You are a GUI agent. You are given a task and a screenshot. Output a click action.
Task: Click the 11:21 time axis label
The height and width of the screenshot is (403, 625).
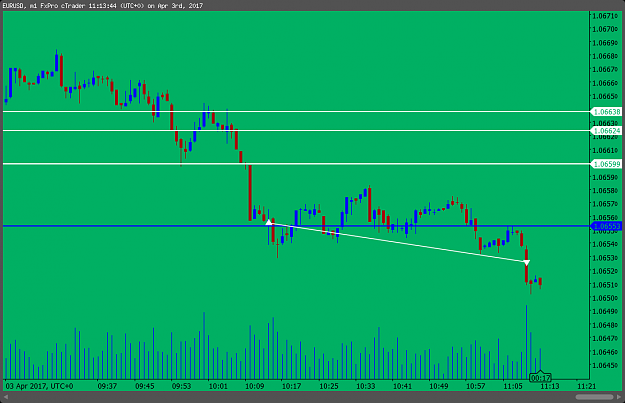click(x=587, y=386)
